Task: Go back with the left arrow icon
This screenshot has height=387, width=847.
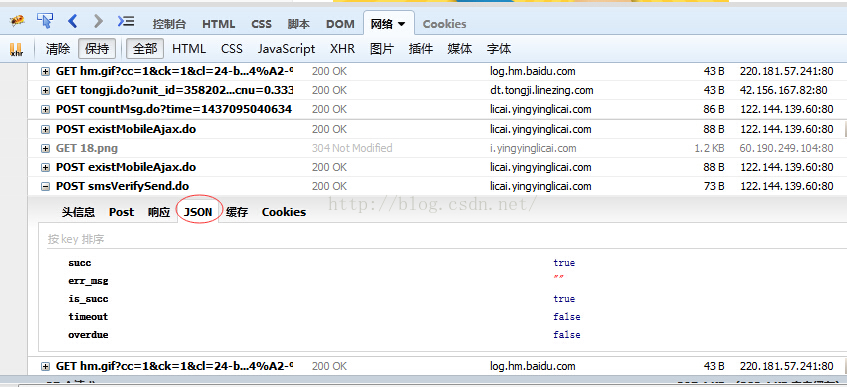Action: (73, 21)
